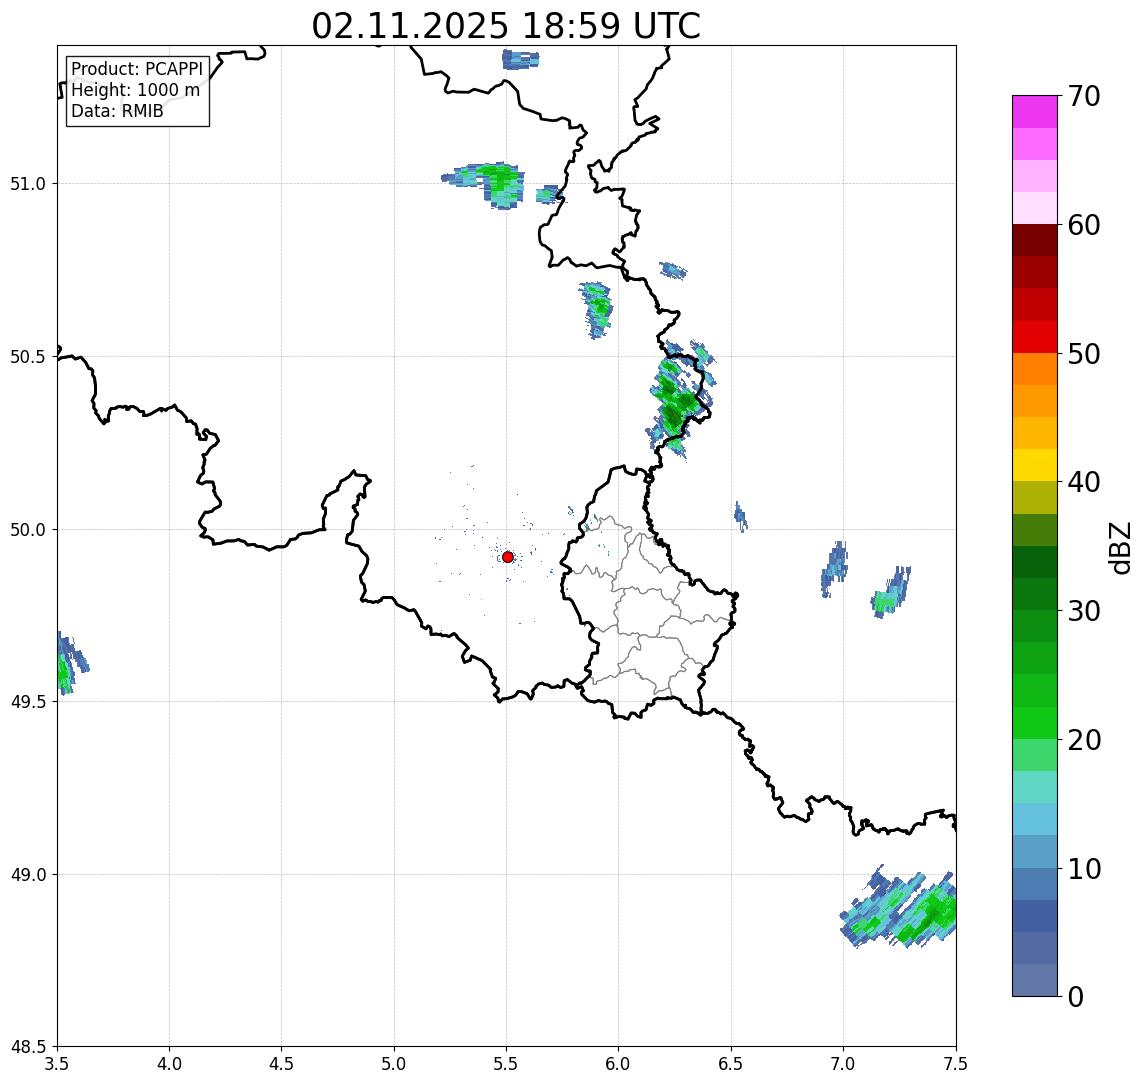Click the "Product: PCAPPI" legend line
The image size is (1145, 1084).
[x=137, y=69]
